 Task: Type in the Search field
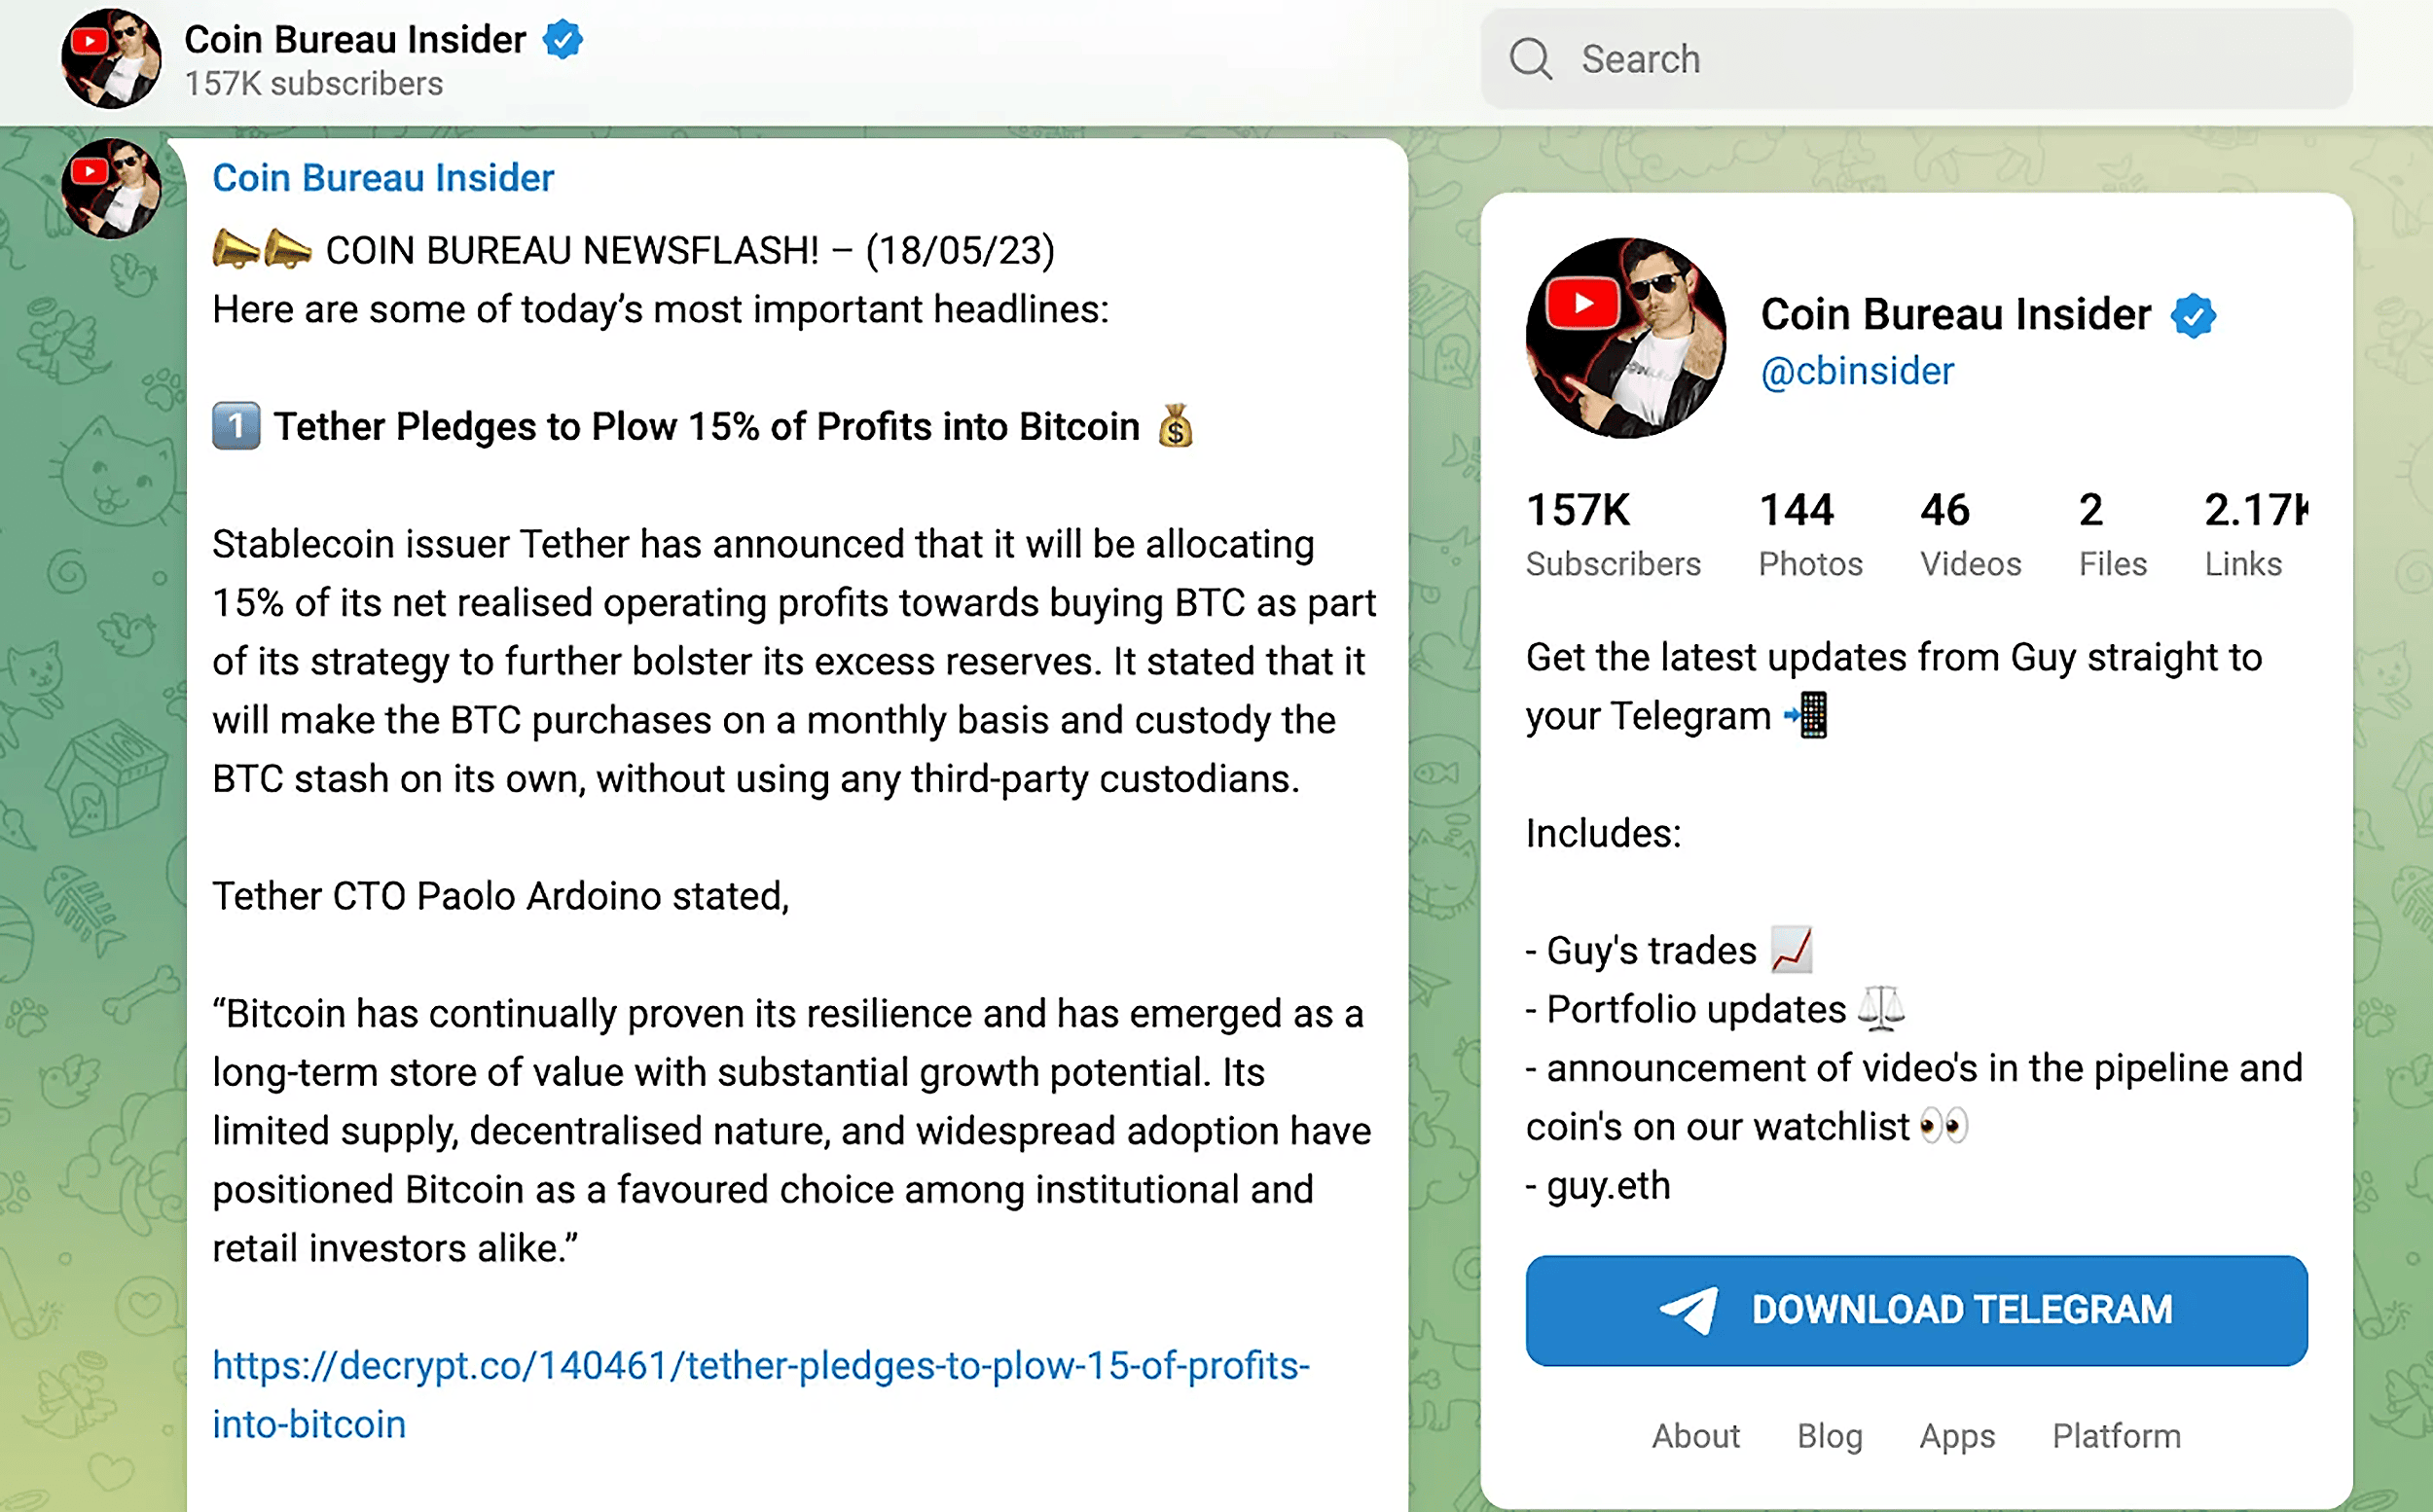click(1950, 59)
